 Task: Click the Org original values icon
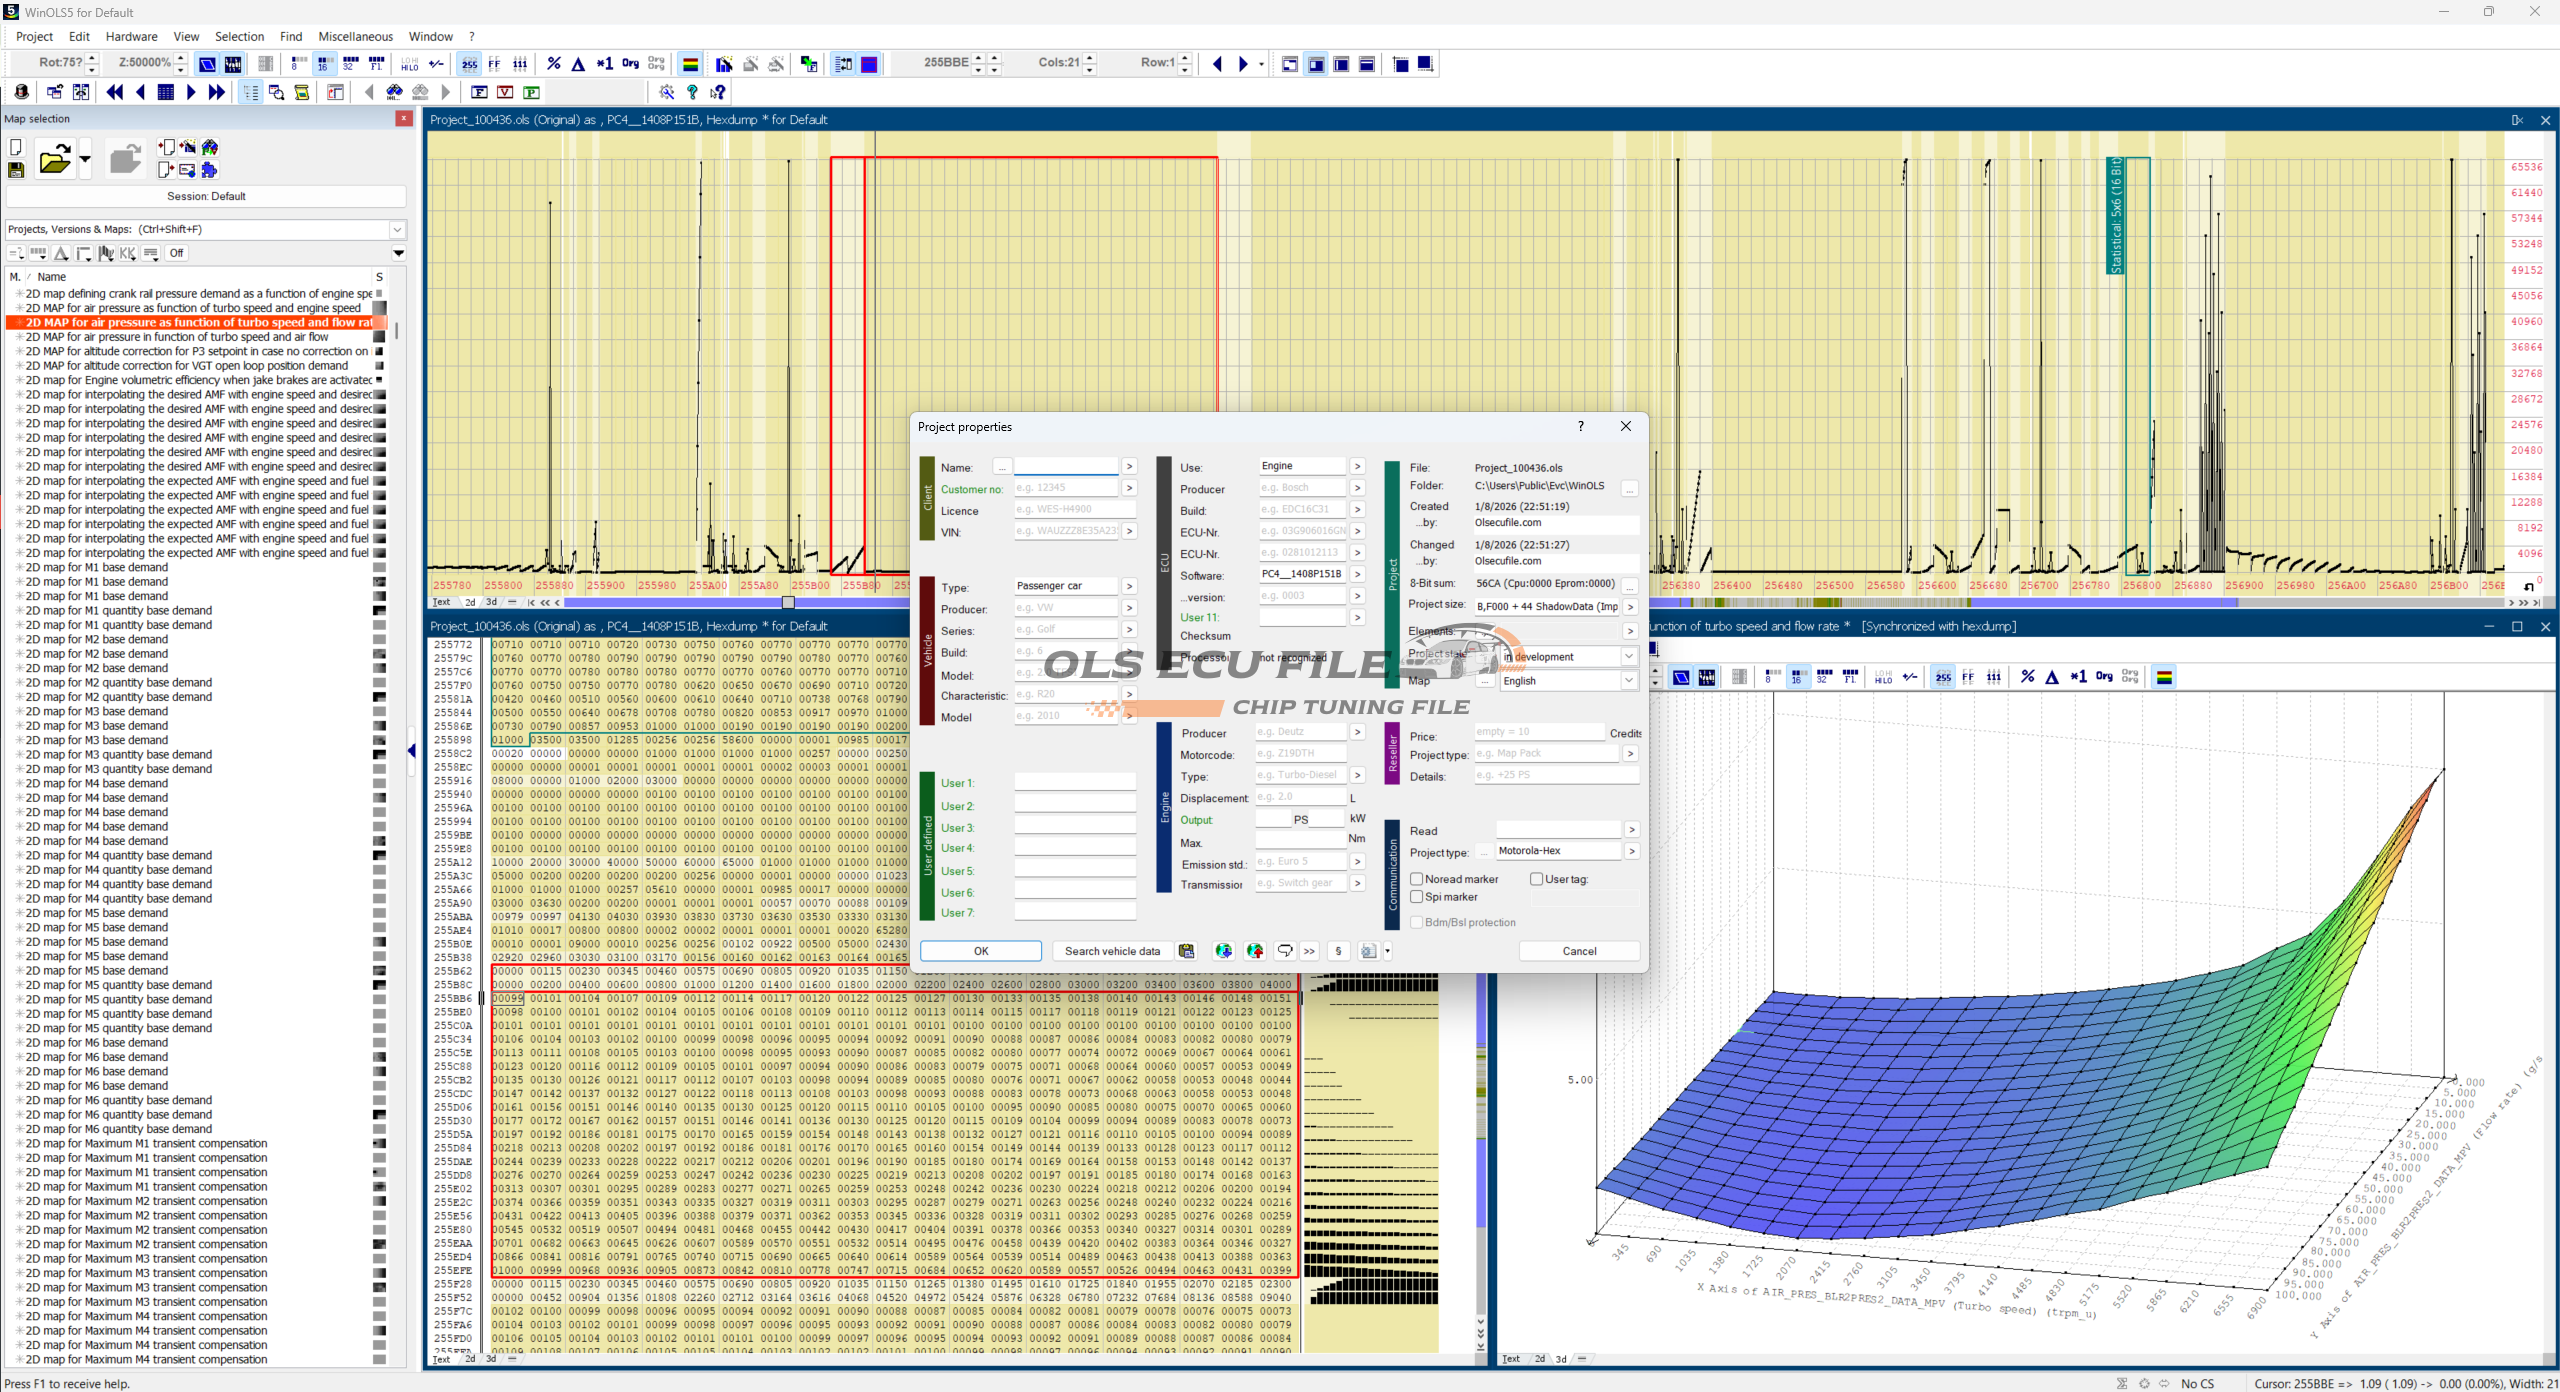(x=630, y=64)
